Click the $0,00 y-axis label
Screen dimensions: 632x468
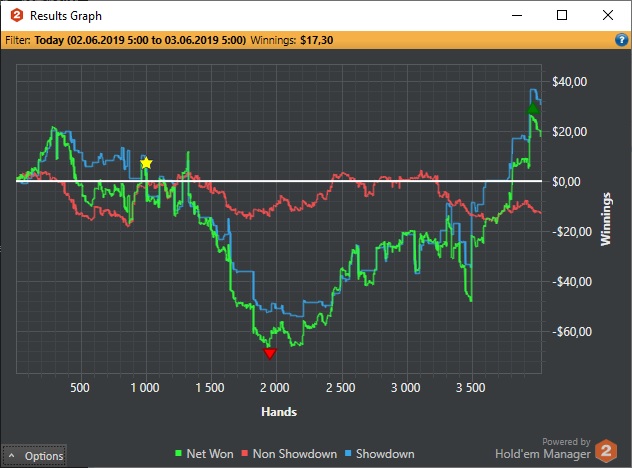[566, 182]
